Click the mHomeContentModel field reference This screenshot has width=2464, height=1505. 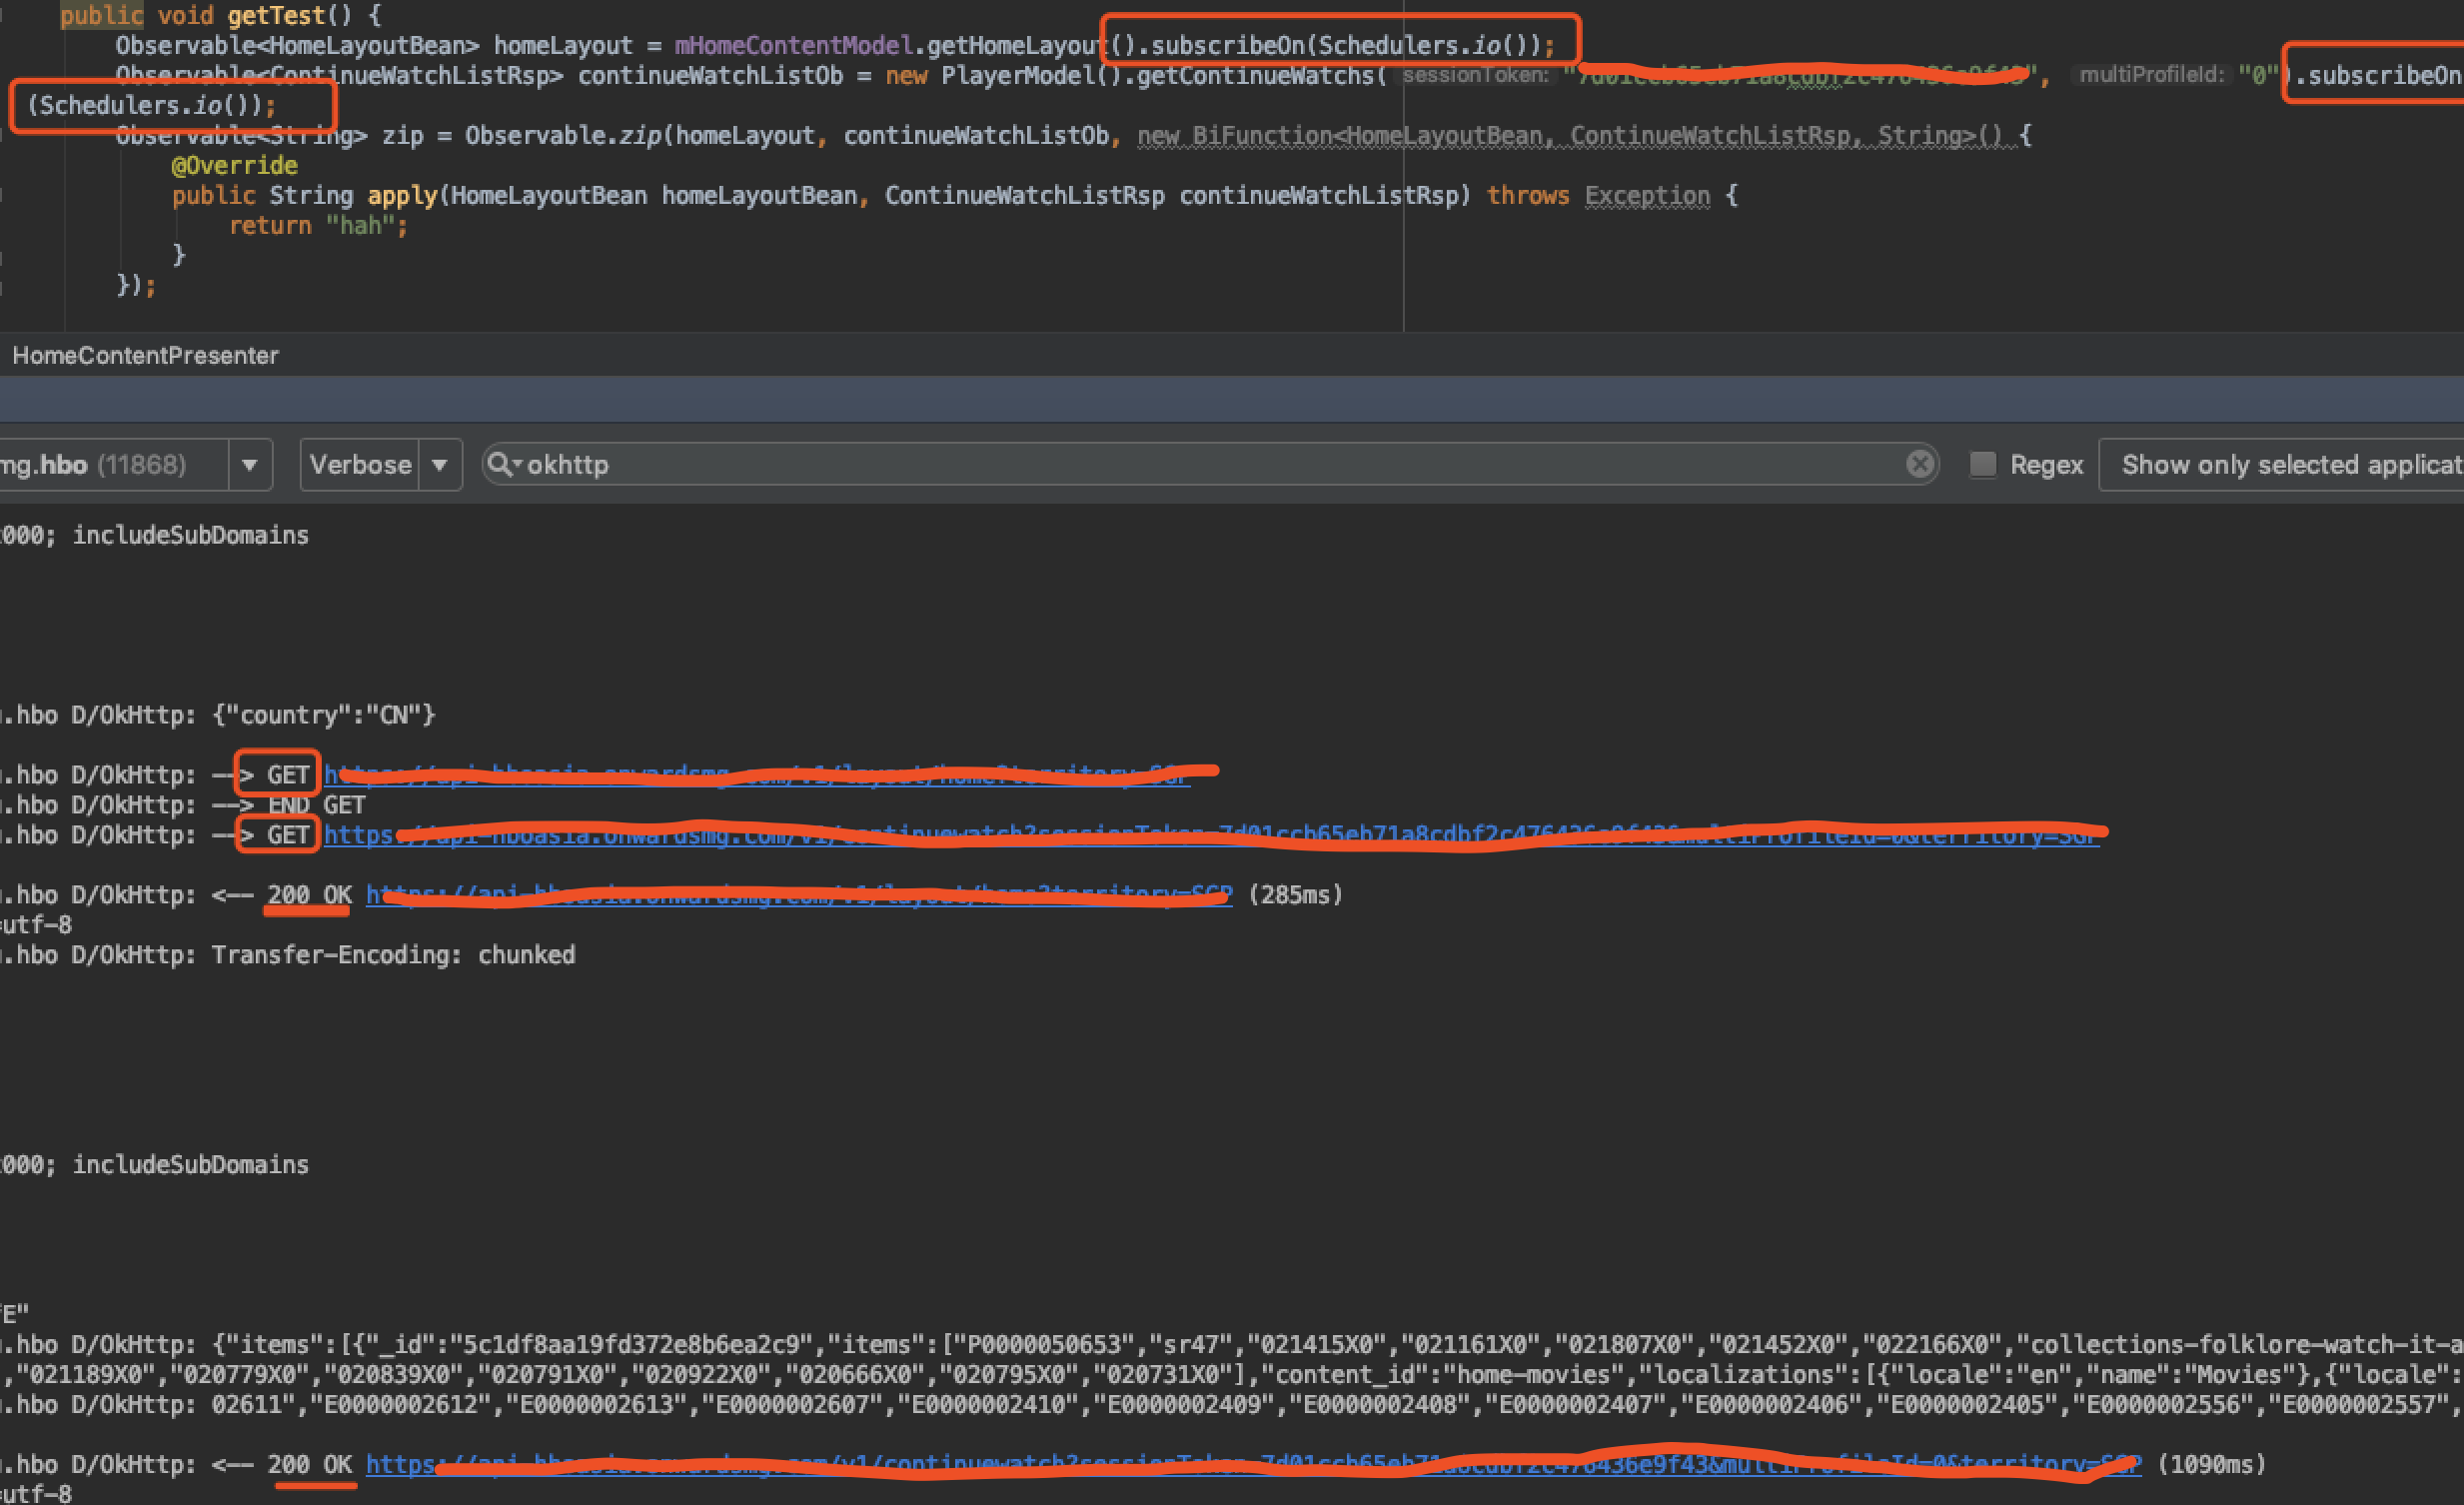(794, 46)
